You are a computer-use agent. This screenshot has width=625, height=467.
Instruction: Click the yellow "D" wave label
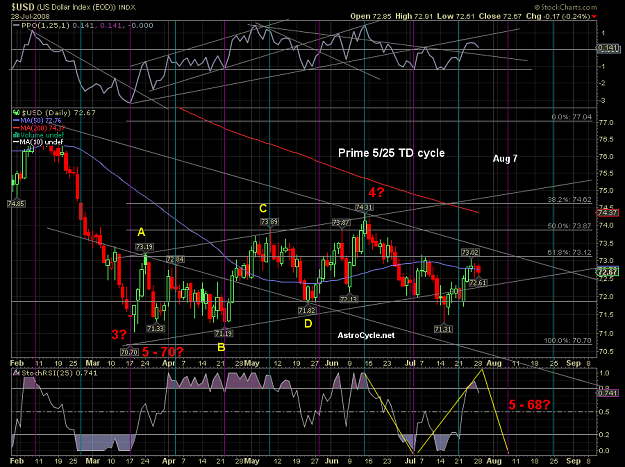point(308,324)
